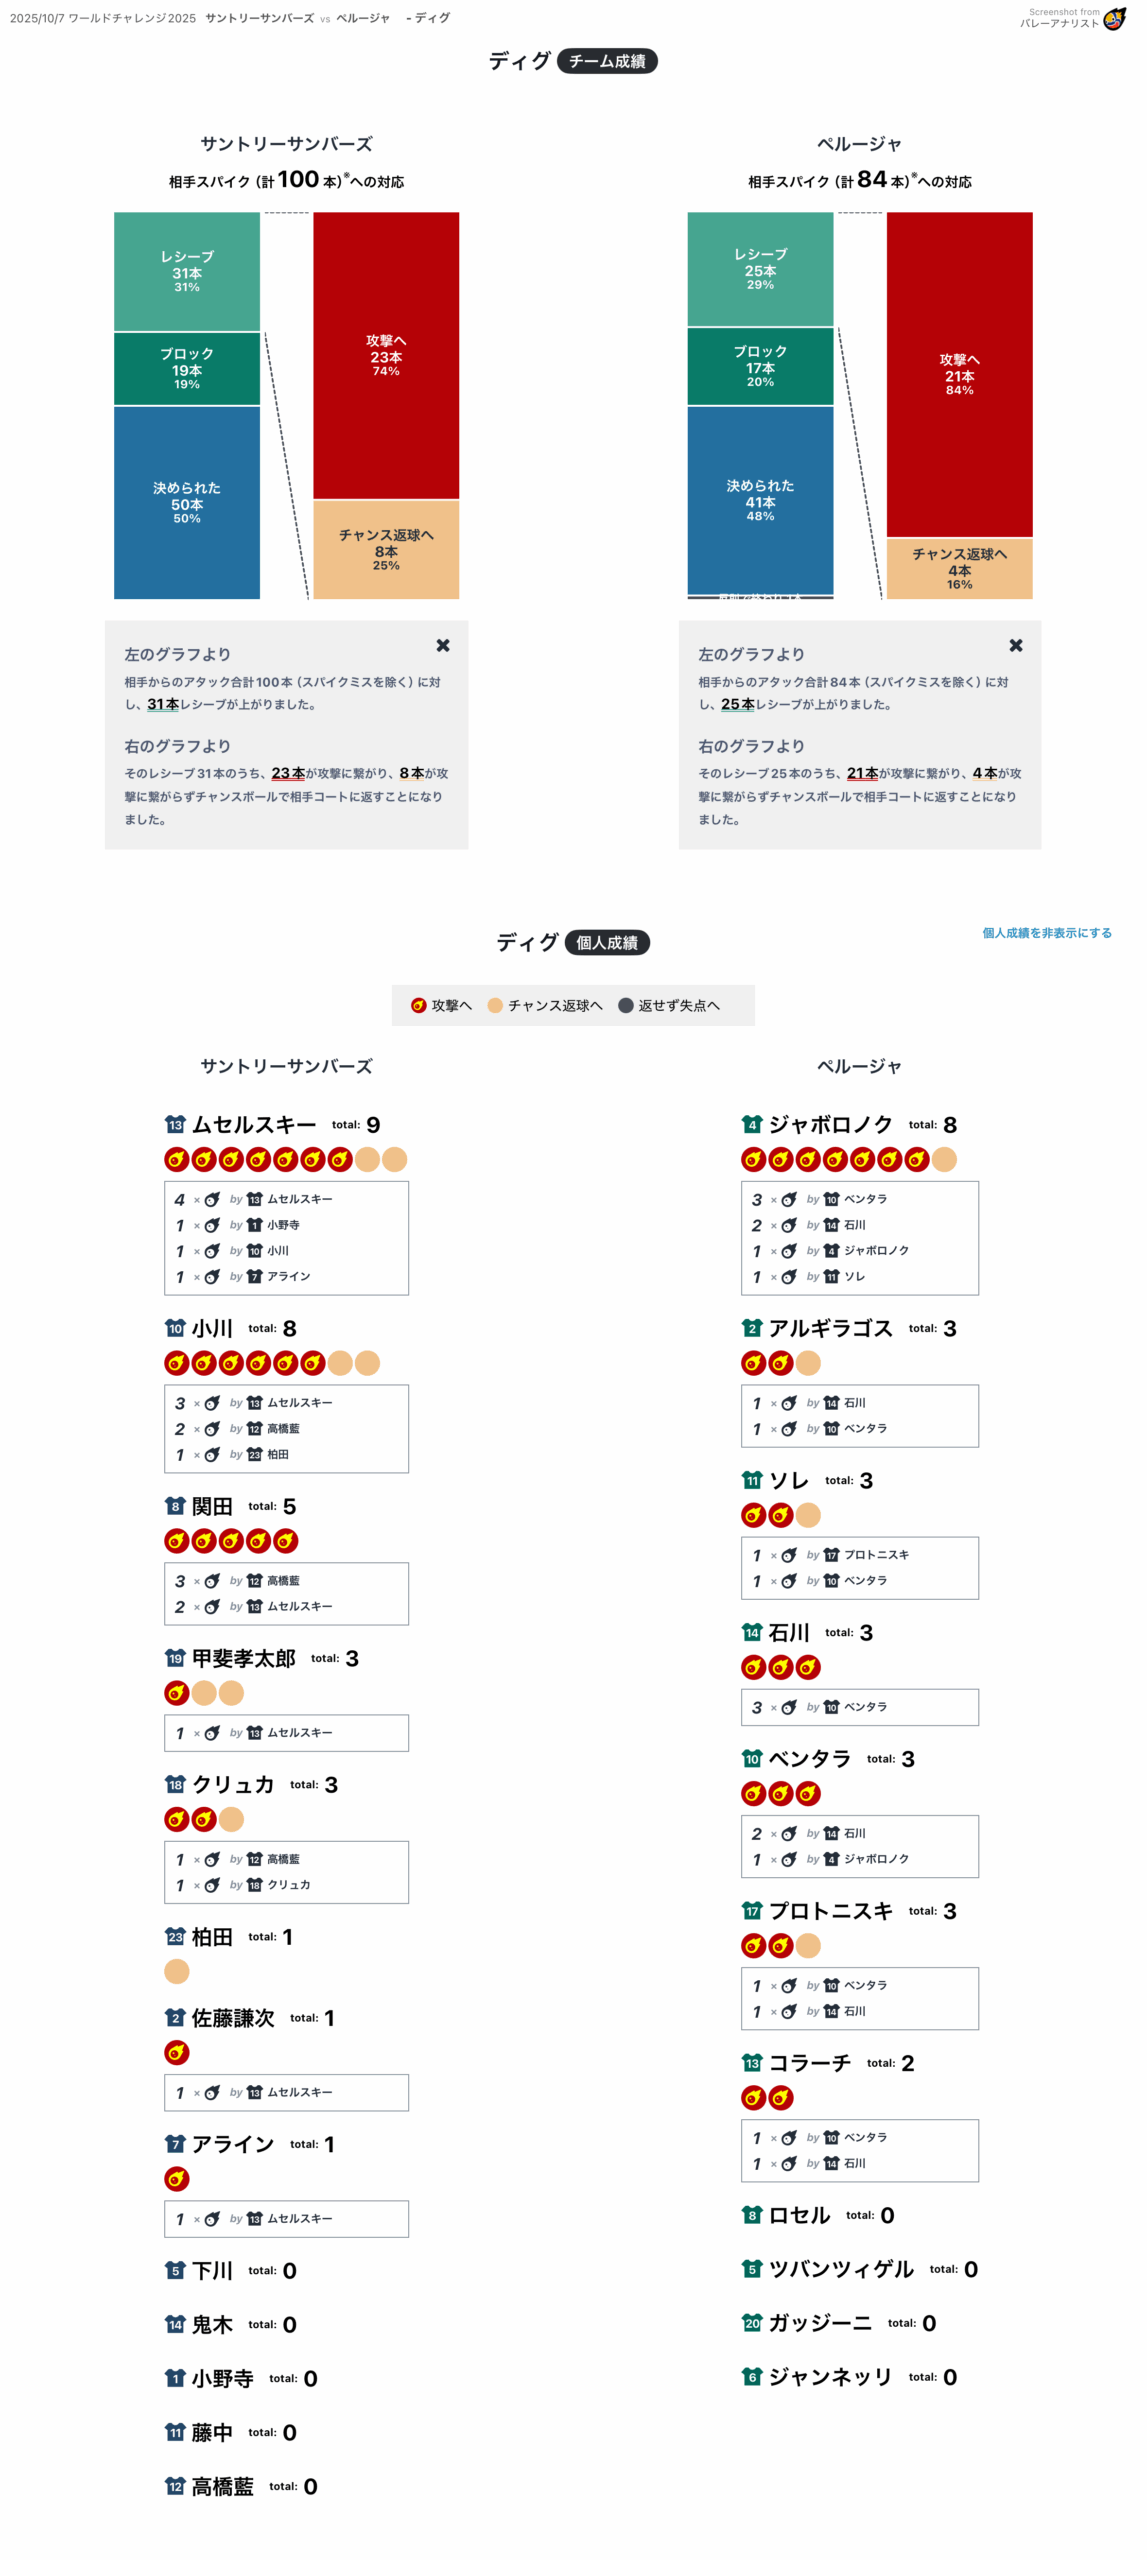The image size is (1147, 2560).
Task: Click 柏田's single chance-return dig dot
Action: tap(177, 1971)
